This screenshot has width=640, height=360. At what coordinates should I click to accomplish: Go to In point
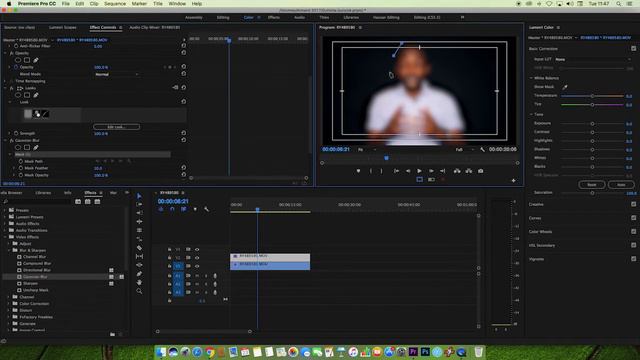(396, 171)
